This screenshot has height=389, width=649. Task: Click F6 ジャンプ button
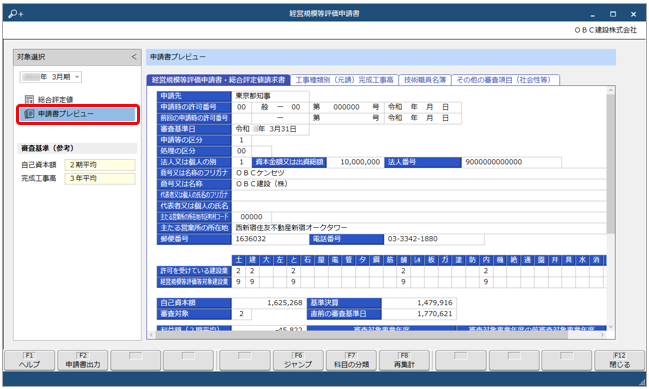[298, 360]
